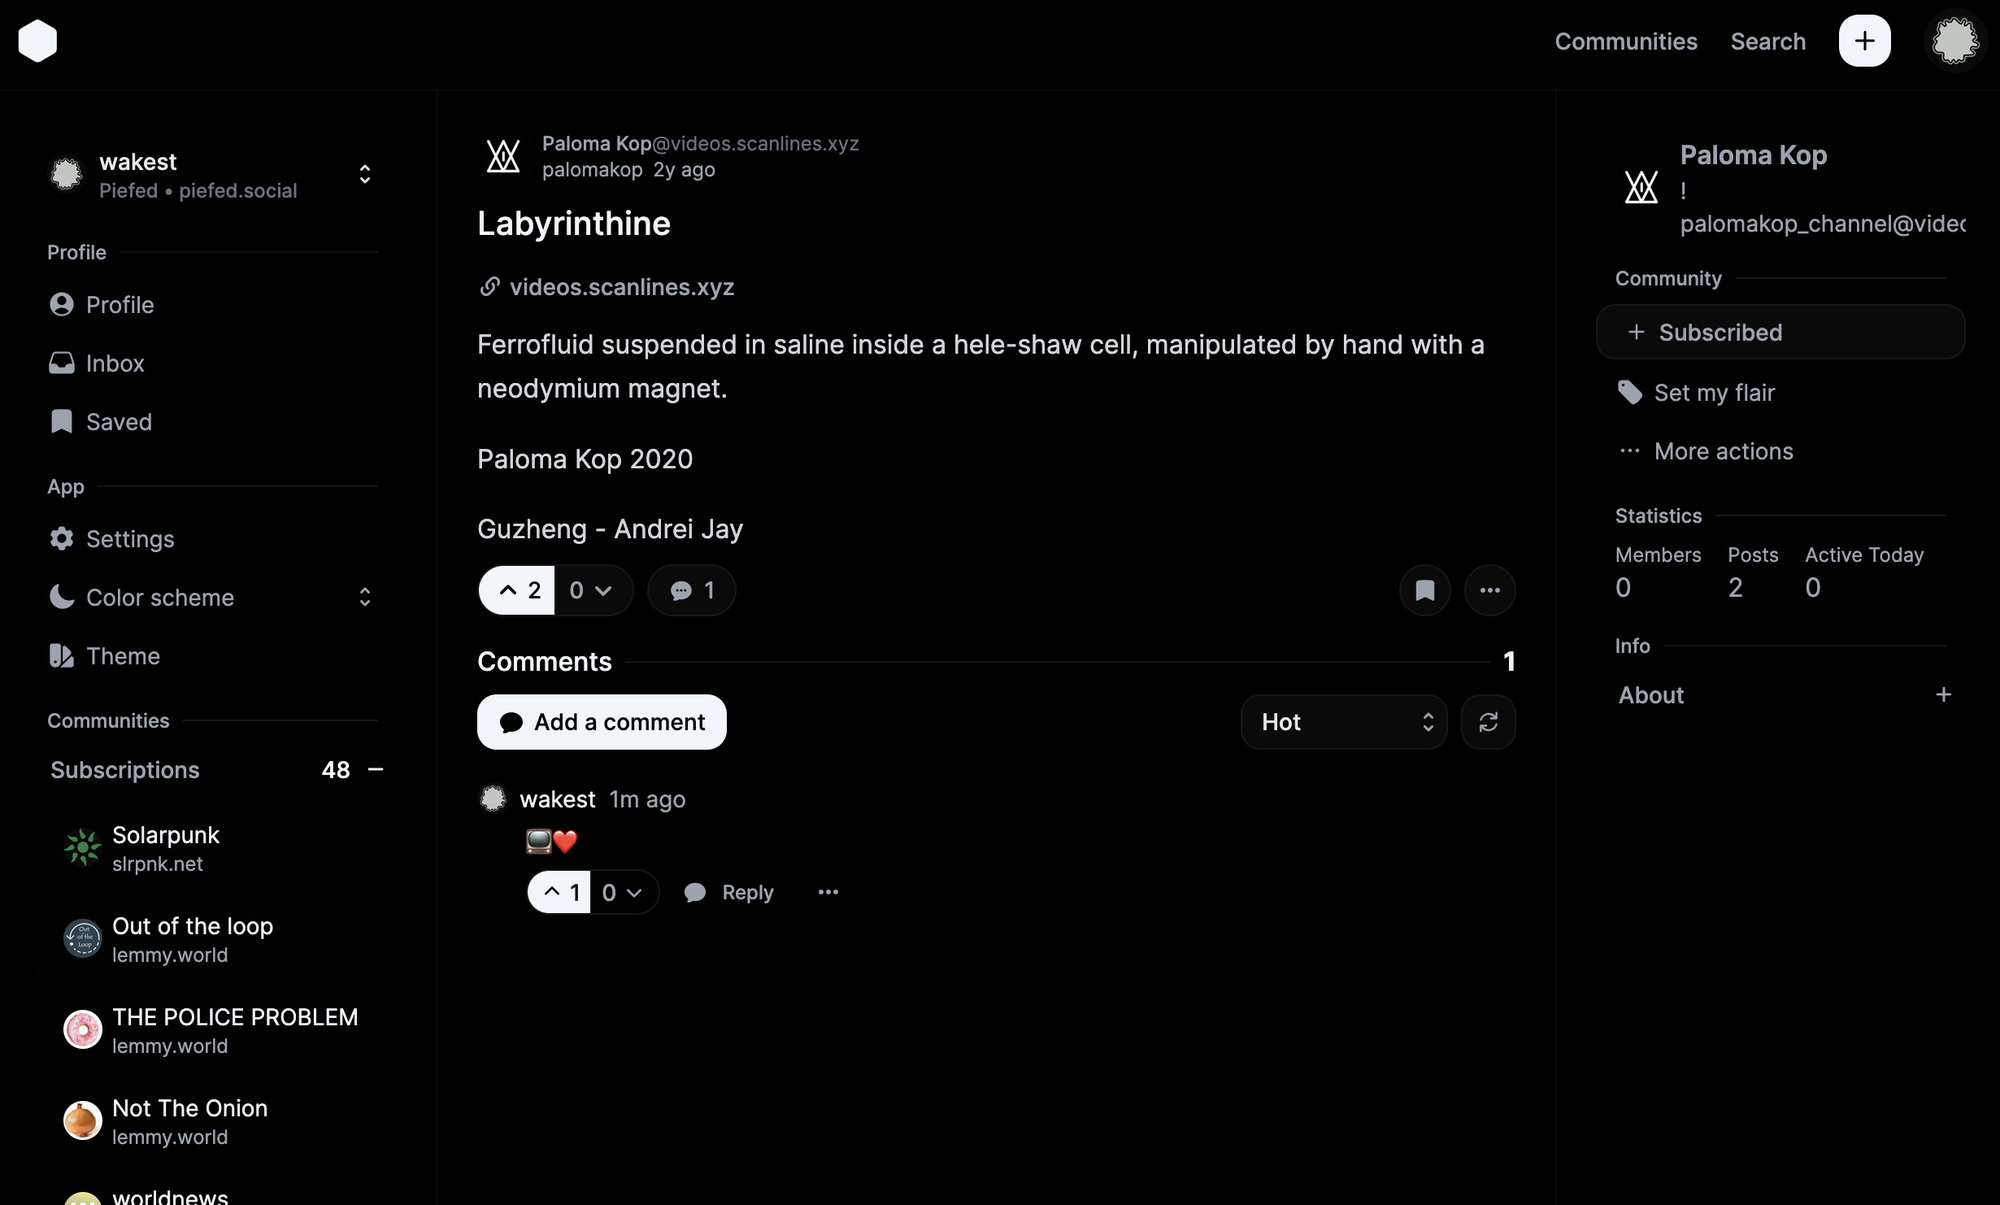Go to Search in top navigation
The height and width of the screenshot is (1205, 2000).
pos(1768,41)
